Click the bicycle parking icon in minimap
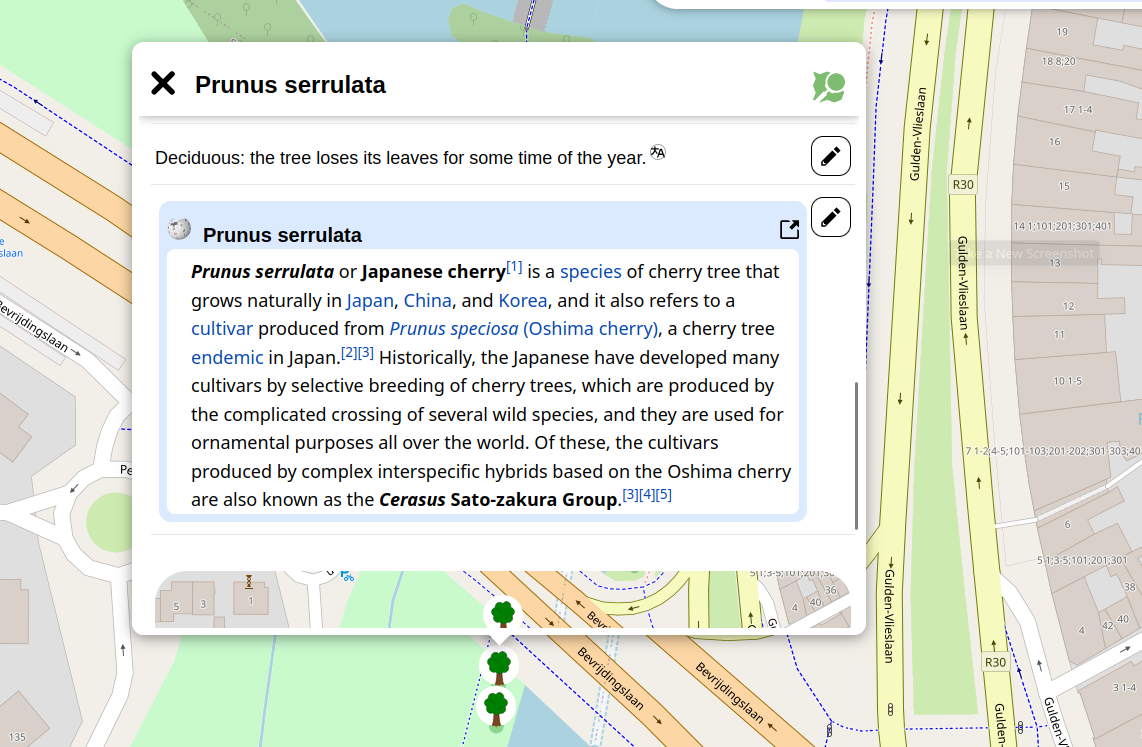The height and width of the screenshot is (747, 1142). point(347,575)
